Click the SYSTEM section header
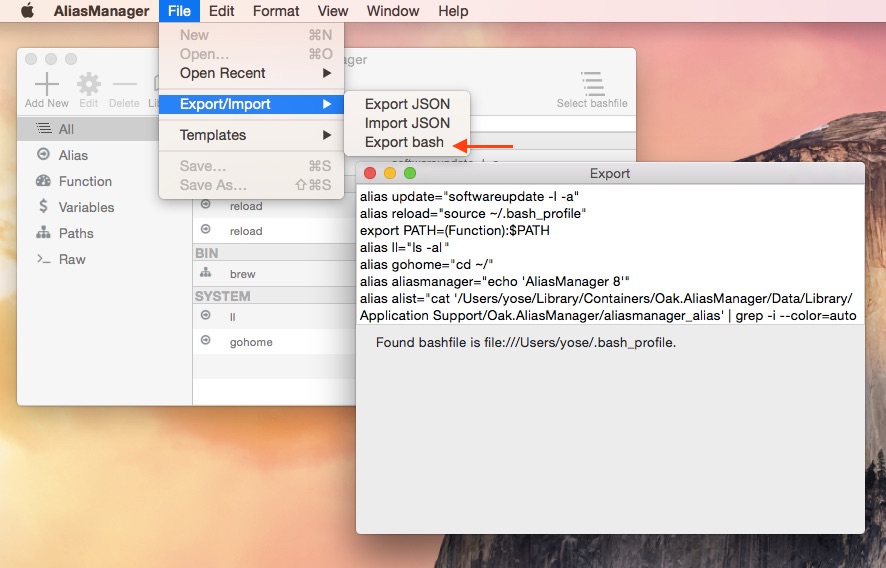This screenshot has width=886, height=568. [x=275, y=296]
